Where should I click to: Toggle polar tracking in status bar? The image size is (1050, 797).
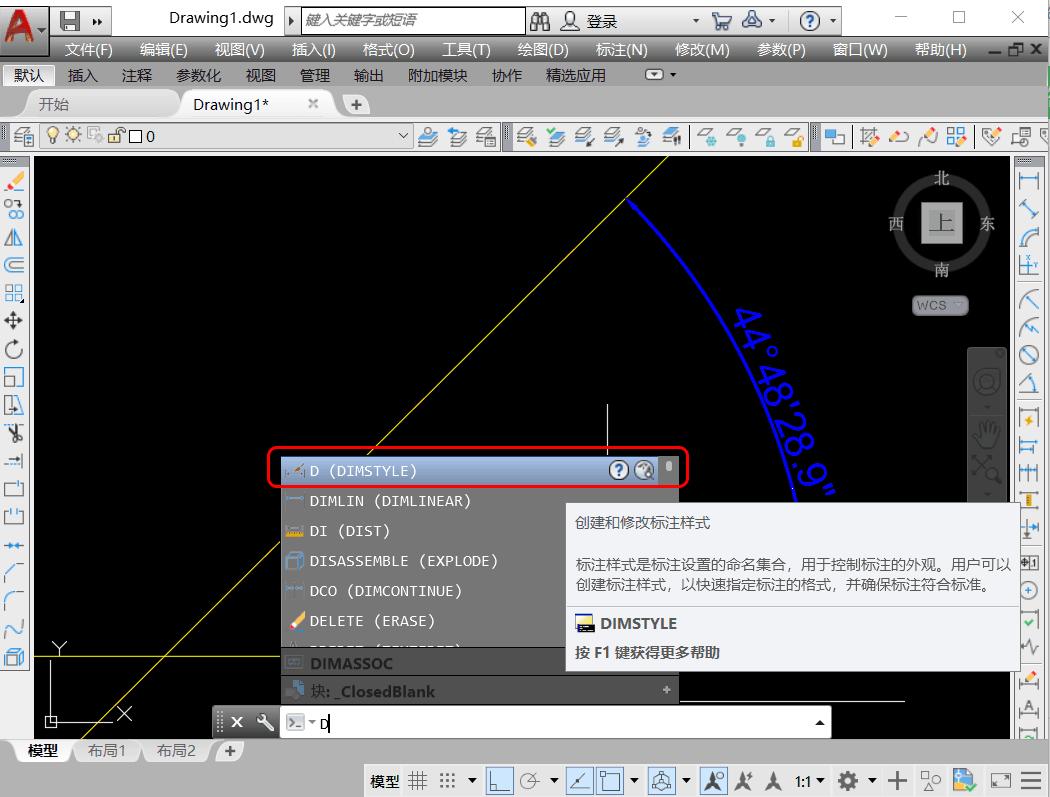530,781
